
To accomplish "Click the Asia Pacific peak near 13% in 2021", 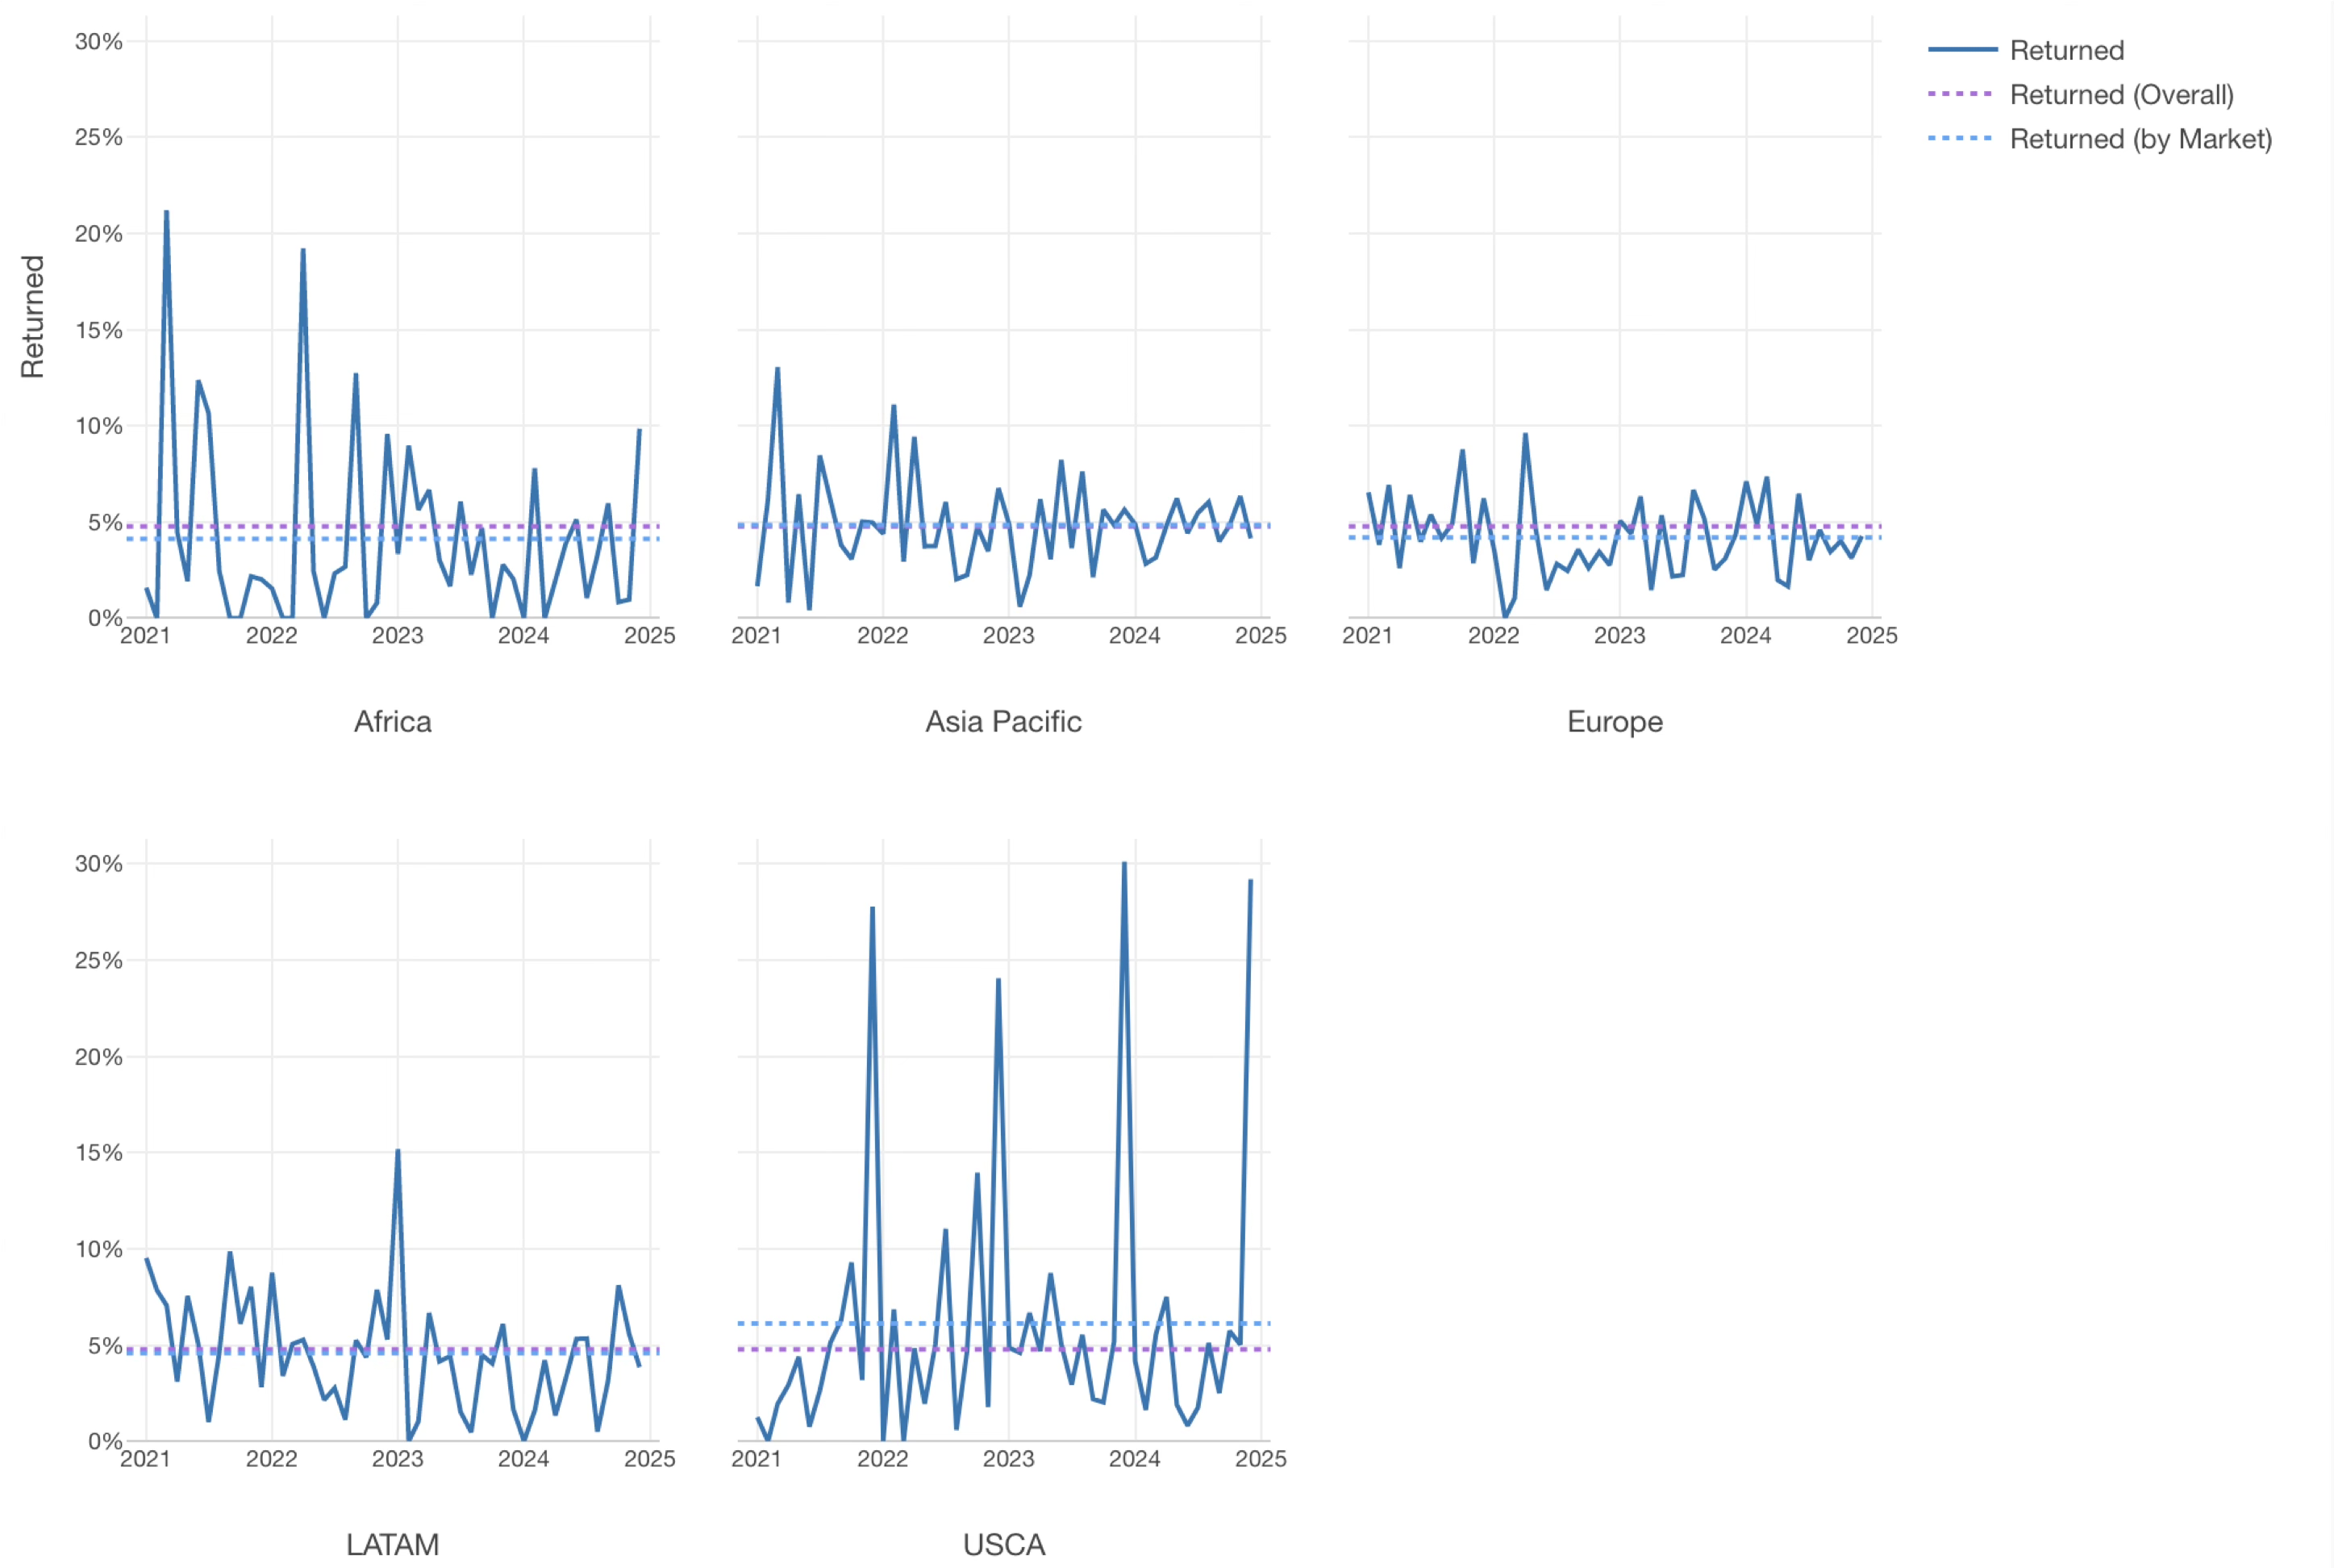I will pyautogui.click(x=777, y=369).
